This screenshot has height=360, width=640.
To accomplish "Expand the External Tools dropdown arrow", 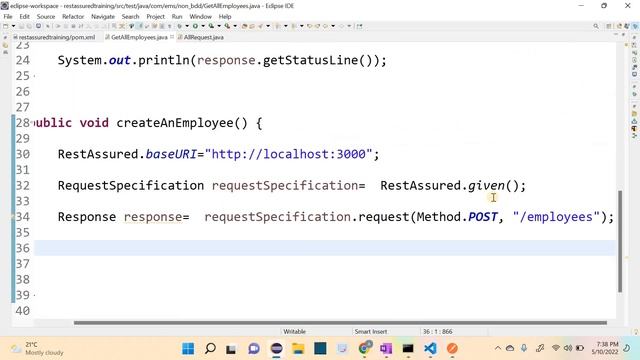I will pyautogui.click(x=235, y=26).
